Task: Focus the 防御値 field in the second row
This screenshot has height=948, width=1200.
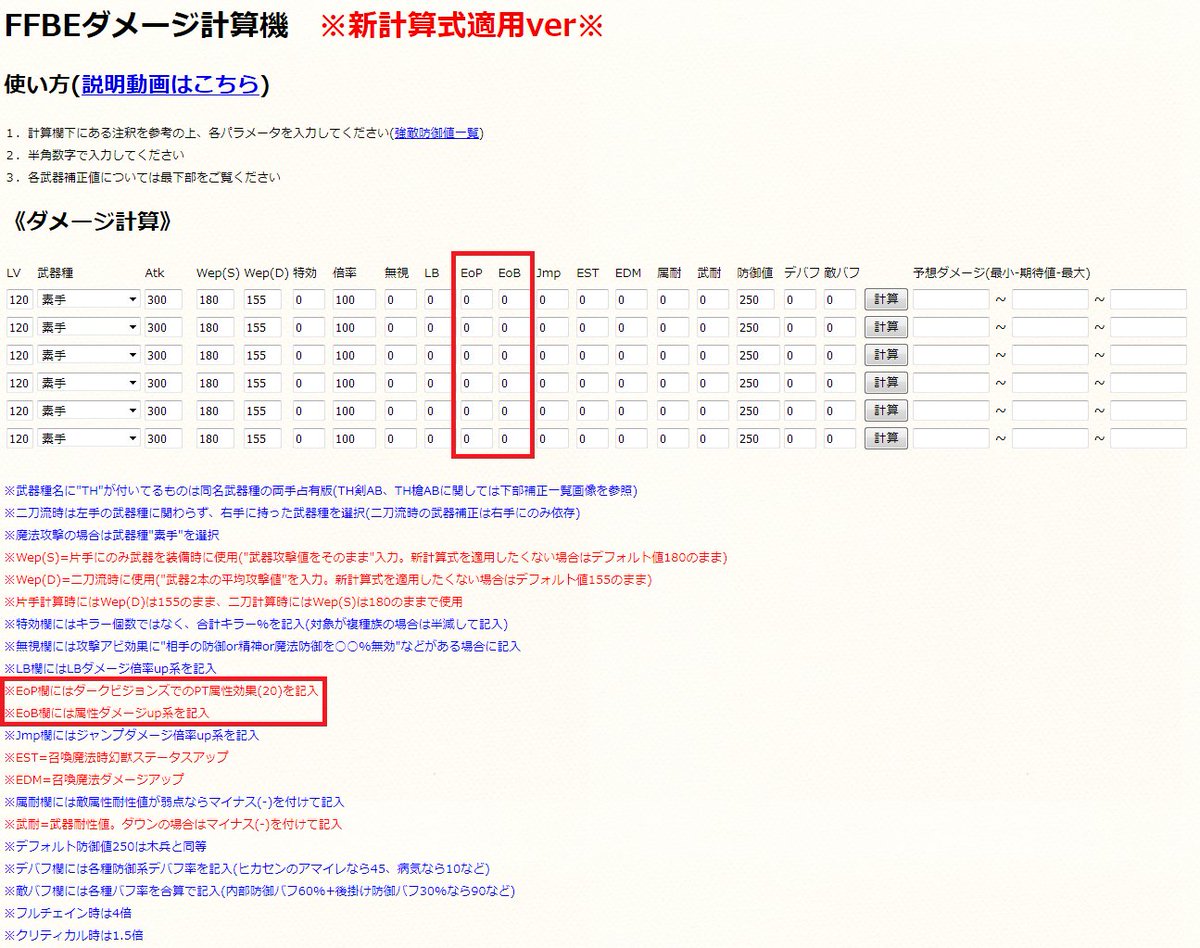Action: point(757,327)
